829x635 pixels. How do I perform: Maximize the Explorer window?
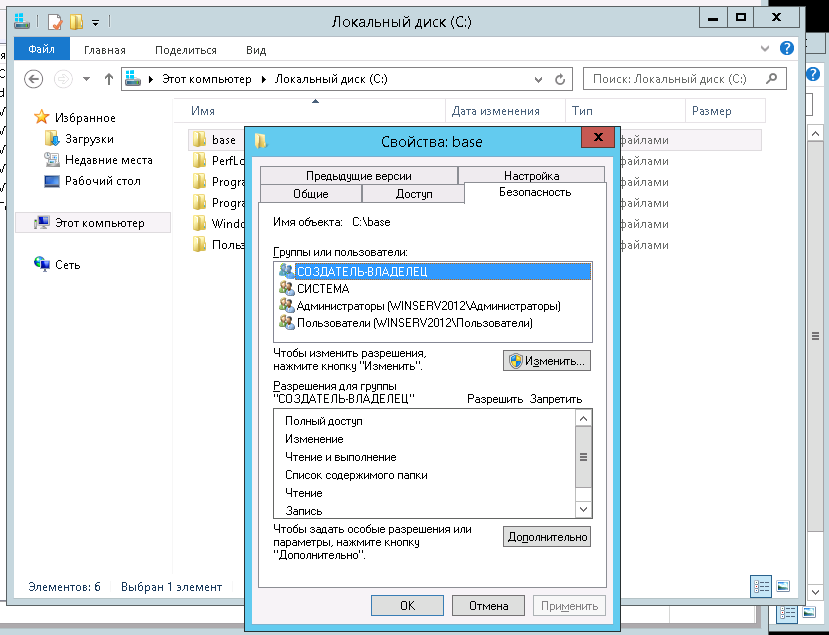click(x=741, y=17)
